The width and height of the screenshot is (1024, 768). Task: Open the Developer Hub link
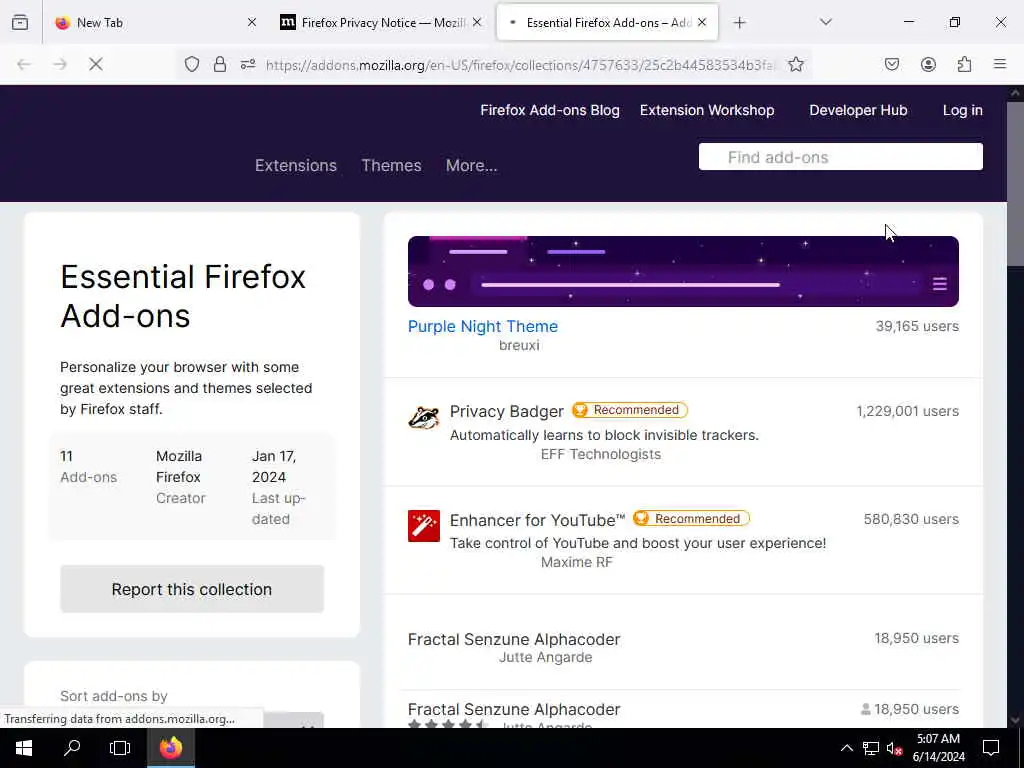coord(858,110)
